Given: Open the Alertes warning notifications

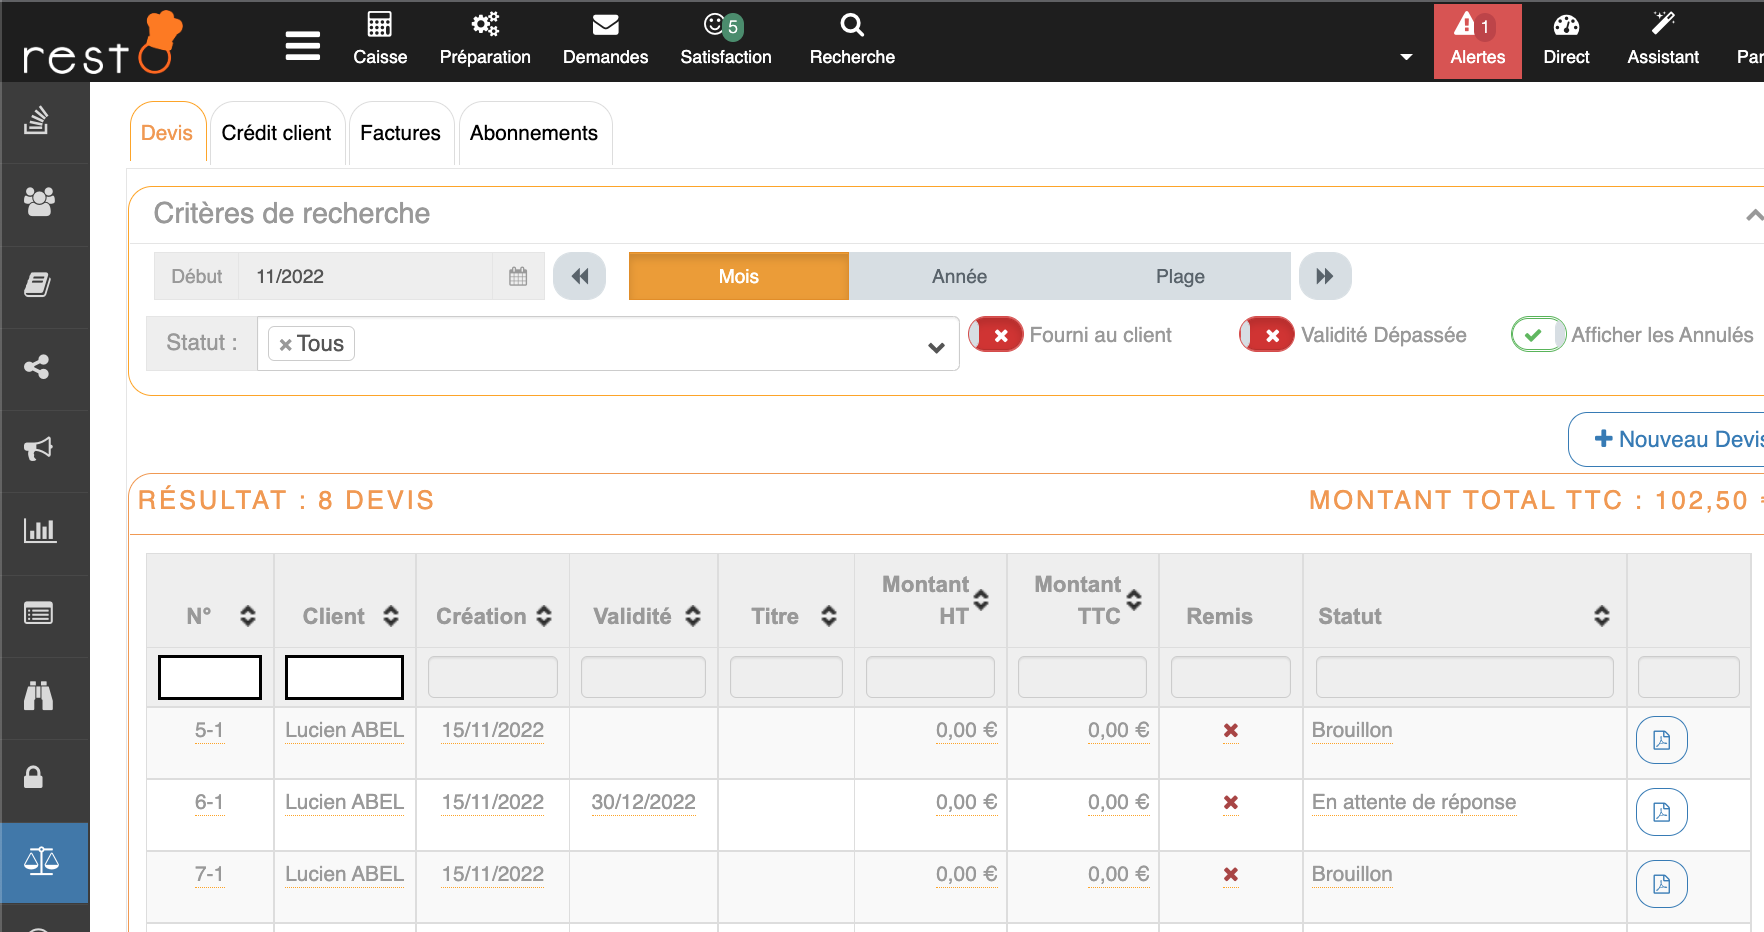Looking at the screenshot, I should pyautogui.click(x=1477, y=40).
